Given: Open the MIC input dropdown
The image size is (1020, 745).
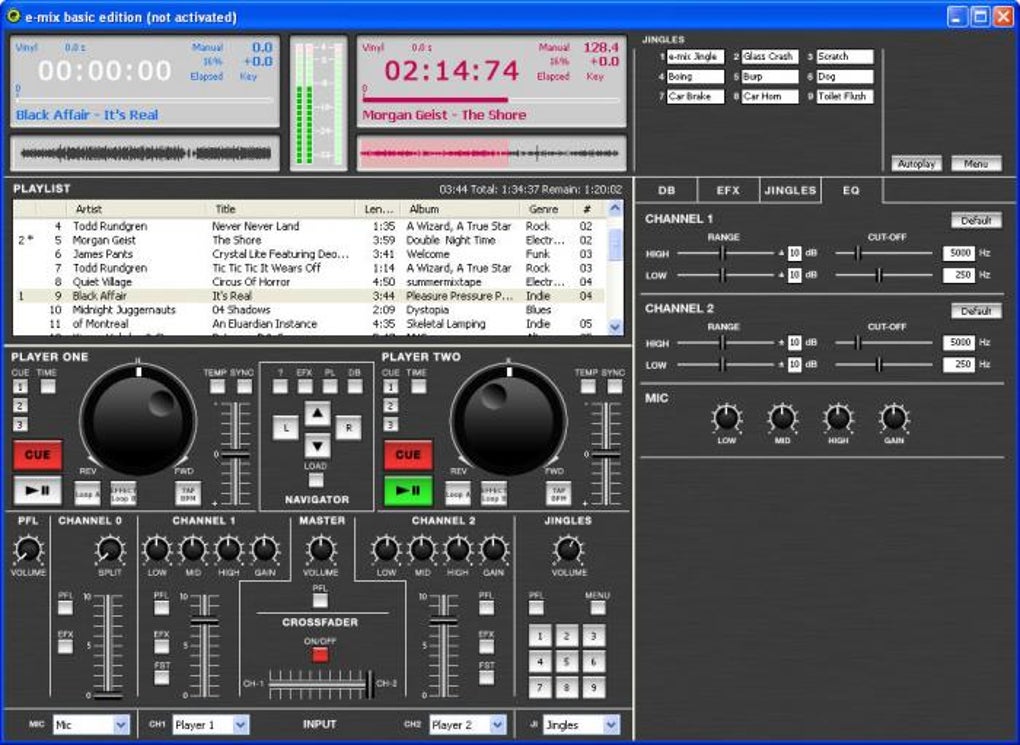Looking at the screenshot, I should [x=121, y=725].
